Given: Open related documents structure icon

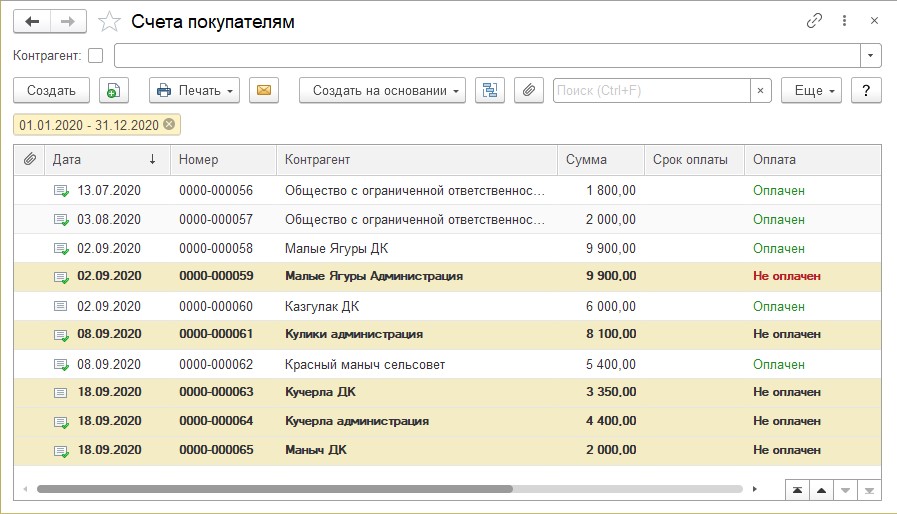Looking at the screenshot, I should pyautogui.click(x=490, y=90).
